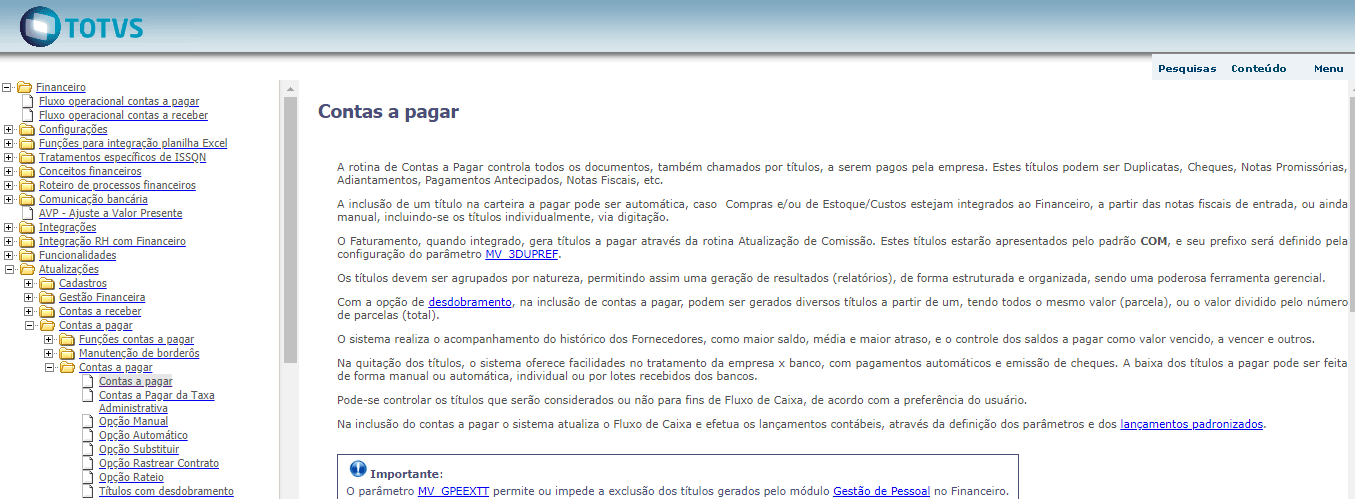Select highlighted Contas a pagar leaf topic
The height and width of the screenshot is (499, 1355).
point(135,381)
